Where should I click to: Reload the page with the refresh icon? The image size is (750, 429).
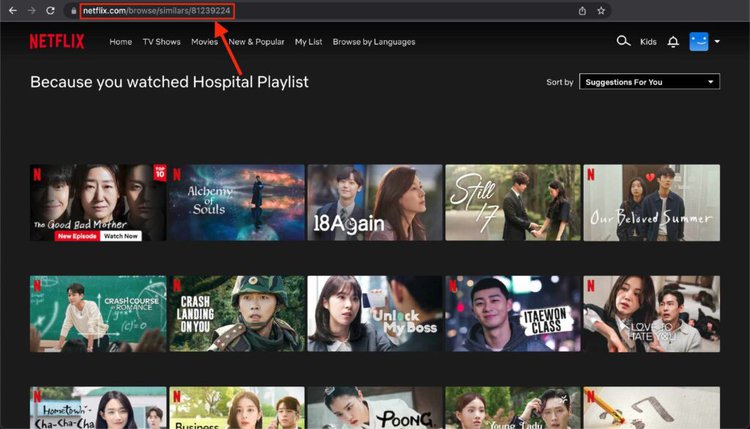pyautogui.click(x=50, y=11)
